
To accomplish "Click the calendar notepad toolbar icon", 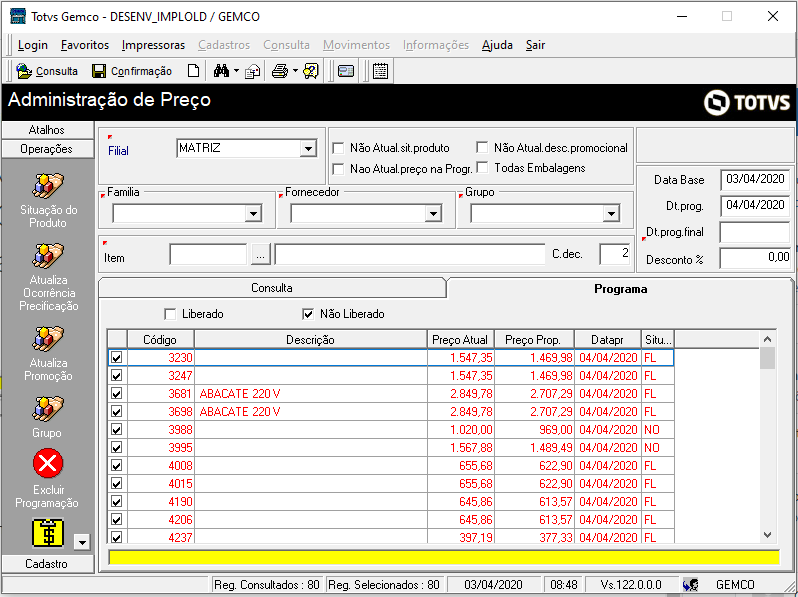I will pos(380,71).
